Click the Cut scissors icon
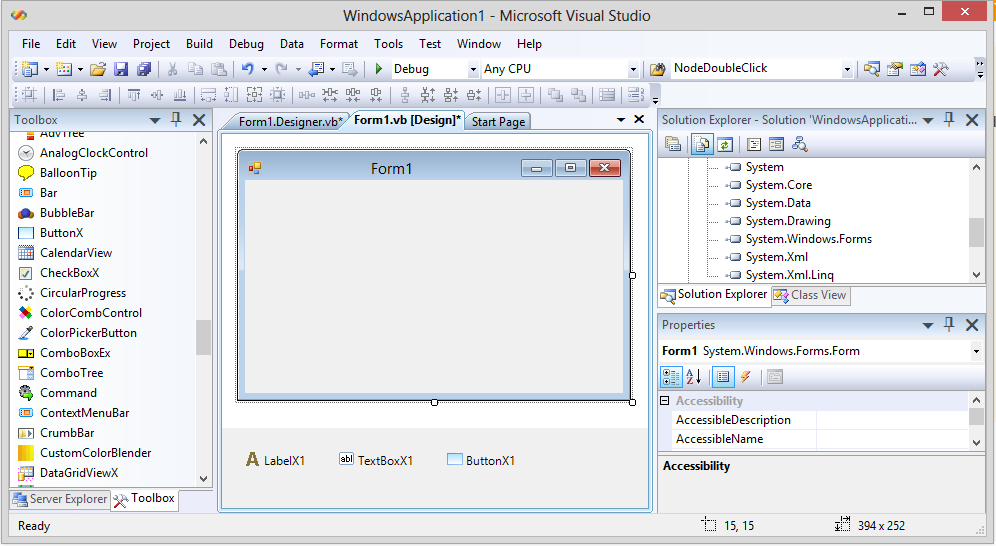Image resolution: width=996 pixels, height=546 pixels. click(x=172, y=69)
